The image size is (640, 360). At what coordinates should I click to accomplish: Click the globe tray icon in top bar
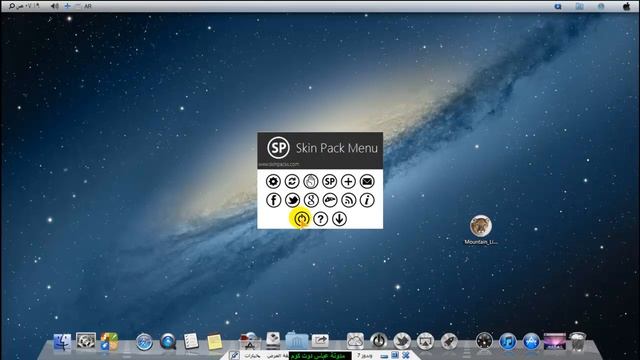click(x=601, y=6)
